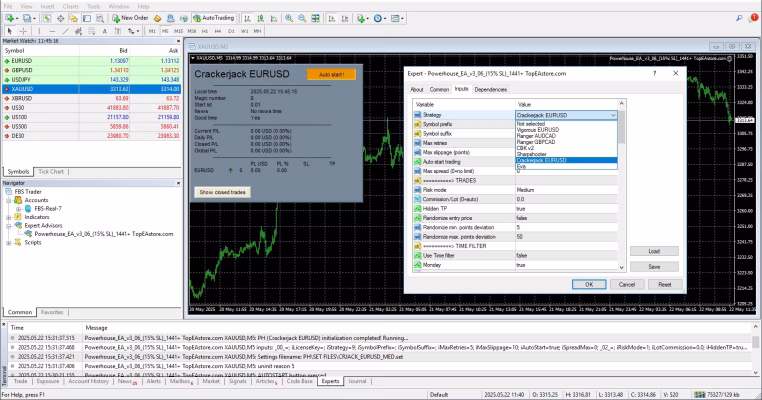Open the New Chart toolbar icon
The width and height of the screenshot is (762, 400).
(x=10, y=18)
